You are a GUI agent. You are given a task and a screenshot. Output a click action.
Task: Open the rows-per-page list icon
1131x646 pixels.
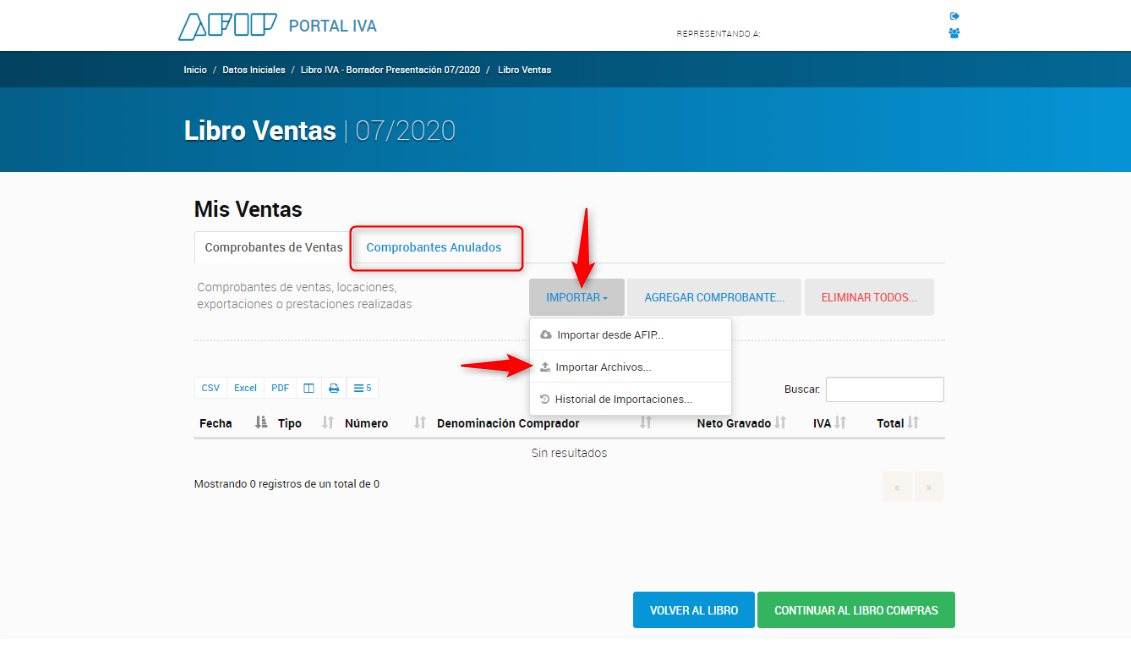pyautogui.click(x=362, y=388)
